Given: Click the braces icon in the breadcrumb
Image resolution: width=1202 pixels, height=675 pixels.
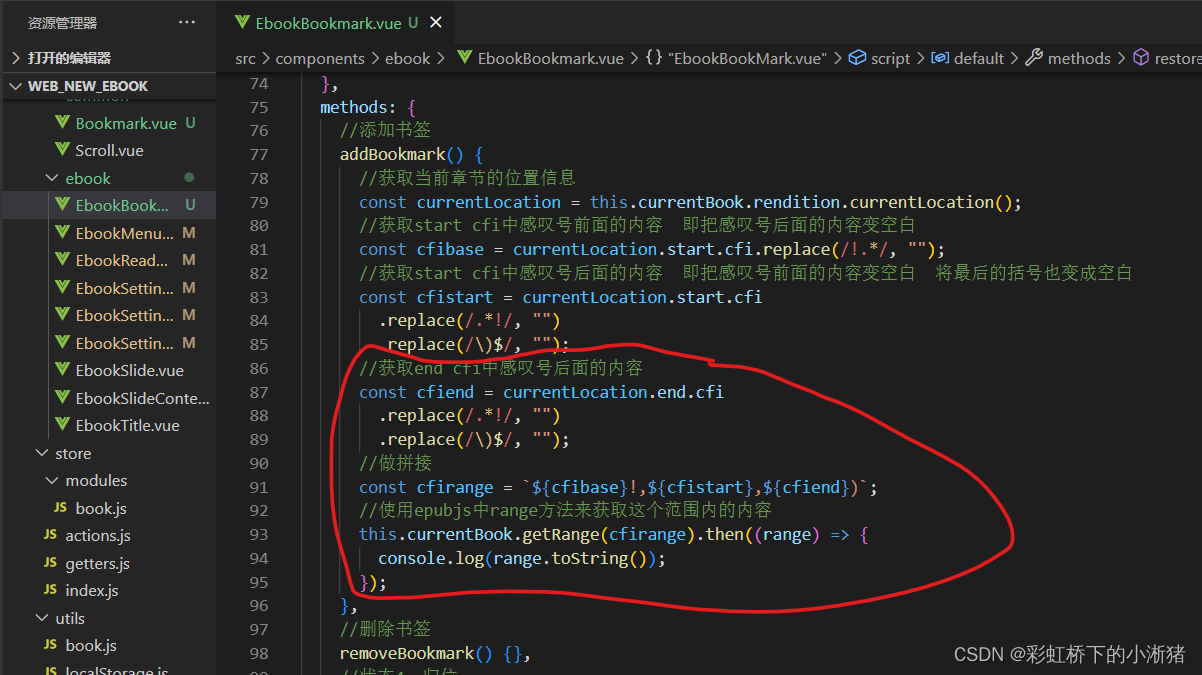Looking at the screenshot, I should coord(653,58).
